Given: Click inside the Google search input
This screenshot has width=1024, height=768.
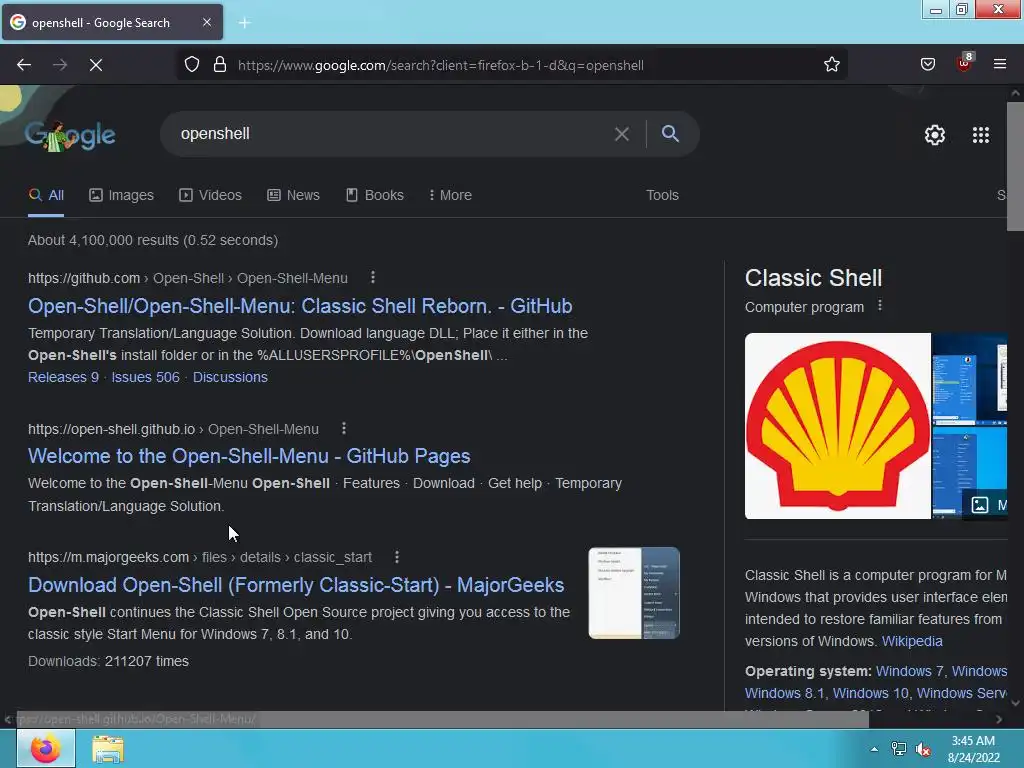Looking at the screenshot, I should point(392,134).
